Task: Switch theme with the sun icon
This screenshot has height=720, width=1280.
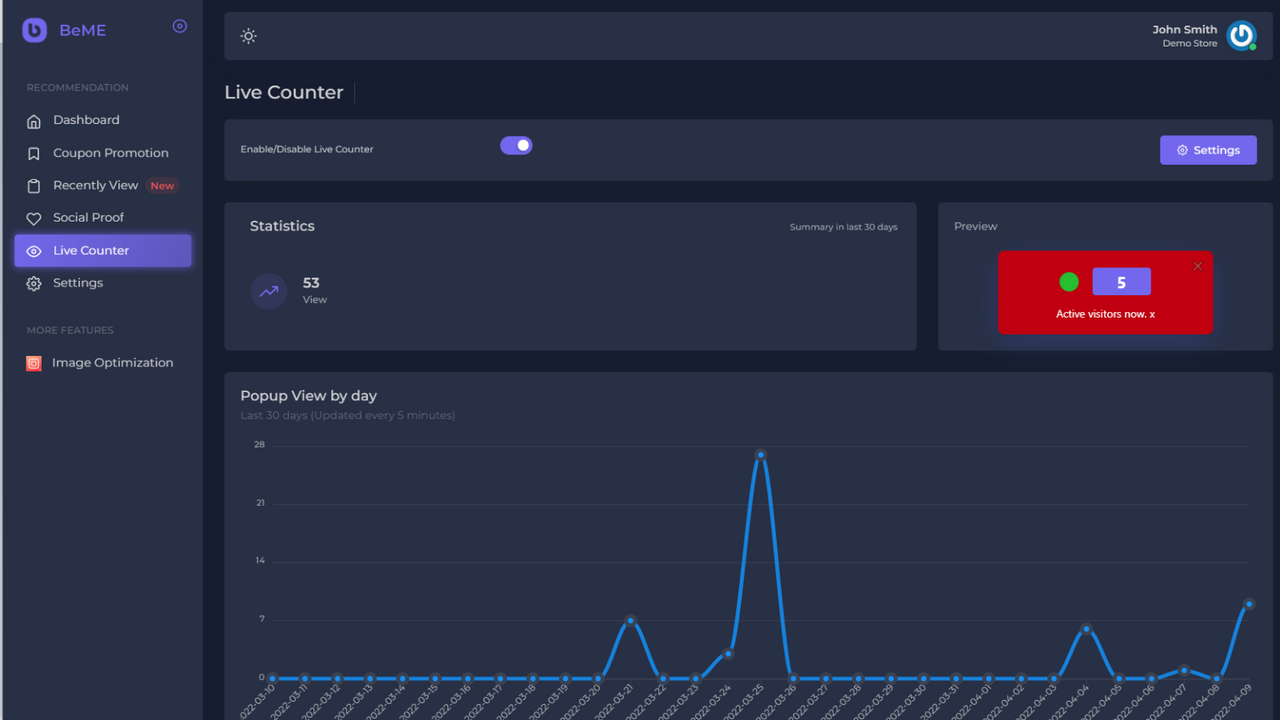Action: [x=249, y=36]
